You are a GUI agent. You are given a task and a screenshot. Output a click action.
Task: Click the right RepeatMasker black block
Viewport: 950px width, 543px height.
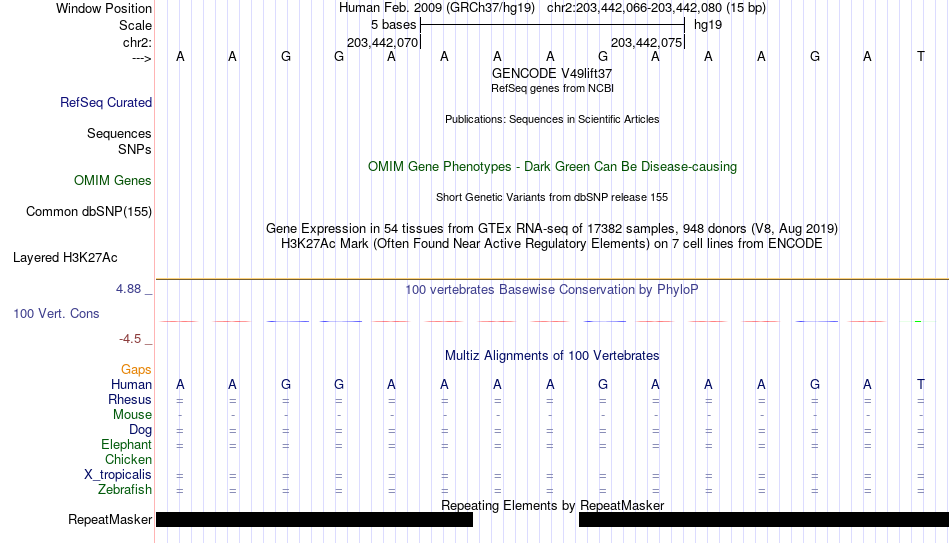click(764, 519)
